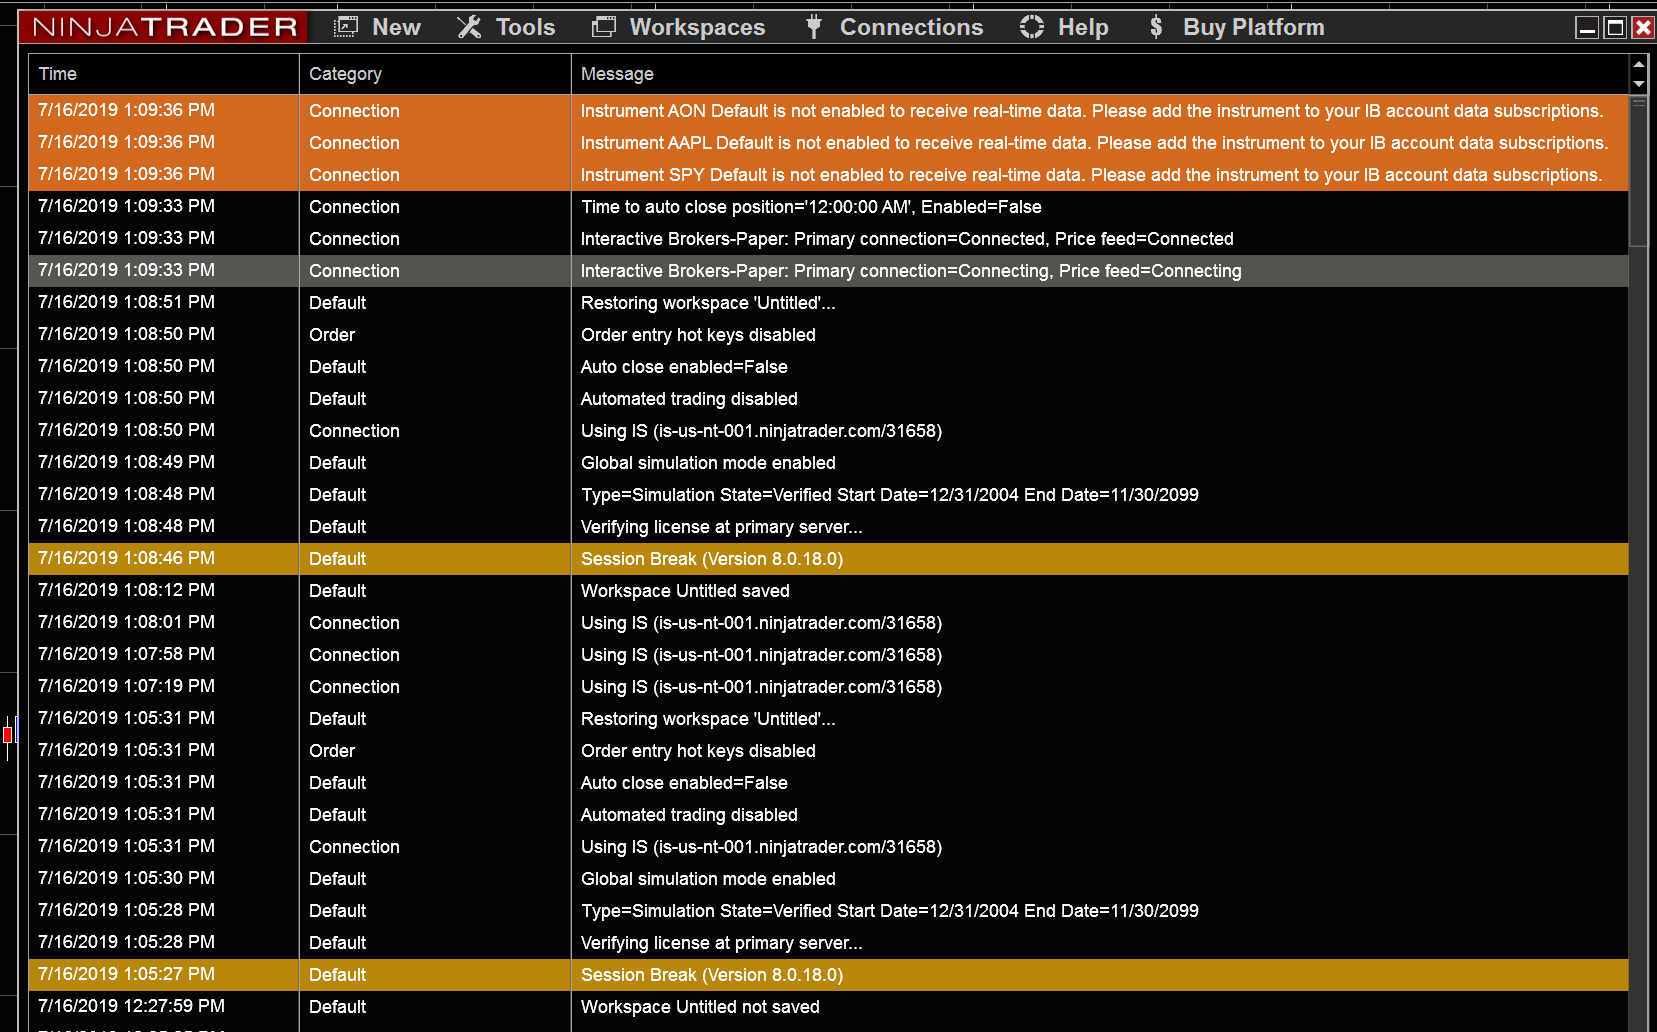Select the 'Primary connection=Connected' message
This screenshot has height=1032, width=1657.
coord(907,239)
